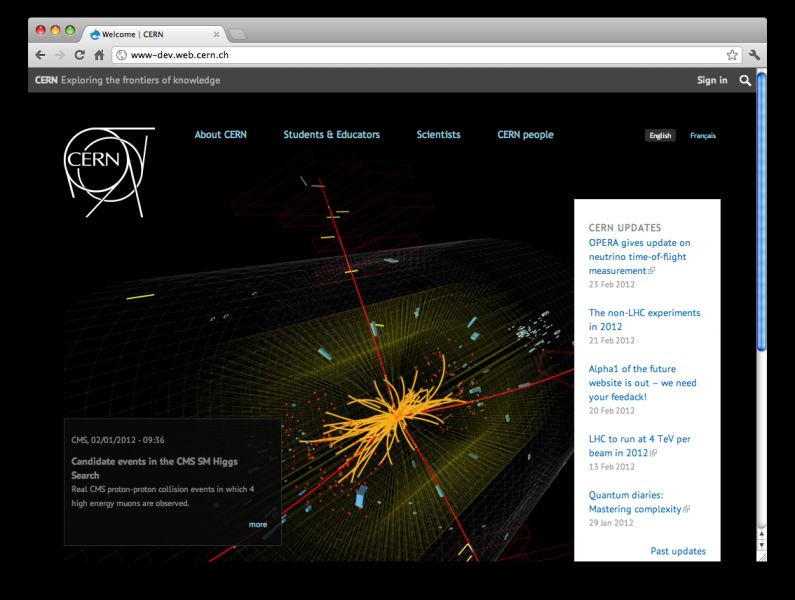Click the URL address bar

point(420,55)
